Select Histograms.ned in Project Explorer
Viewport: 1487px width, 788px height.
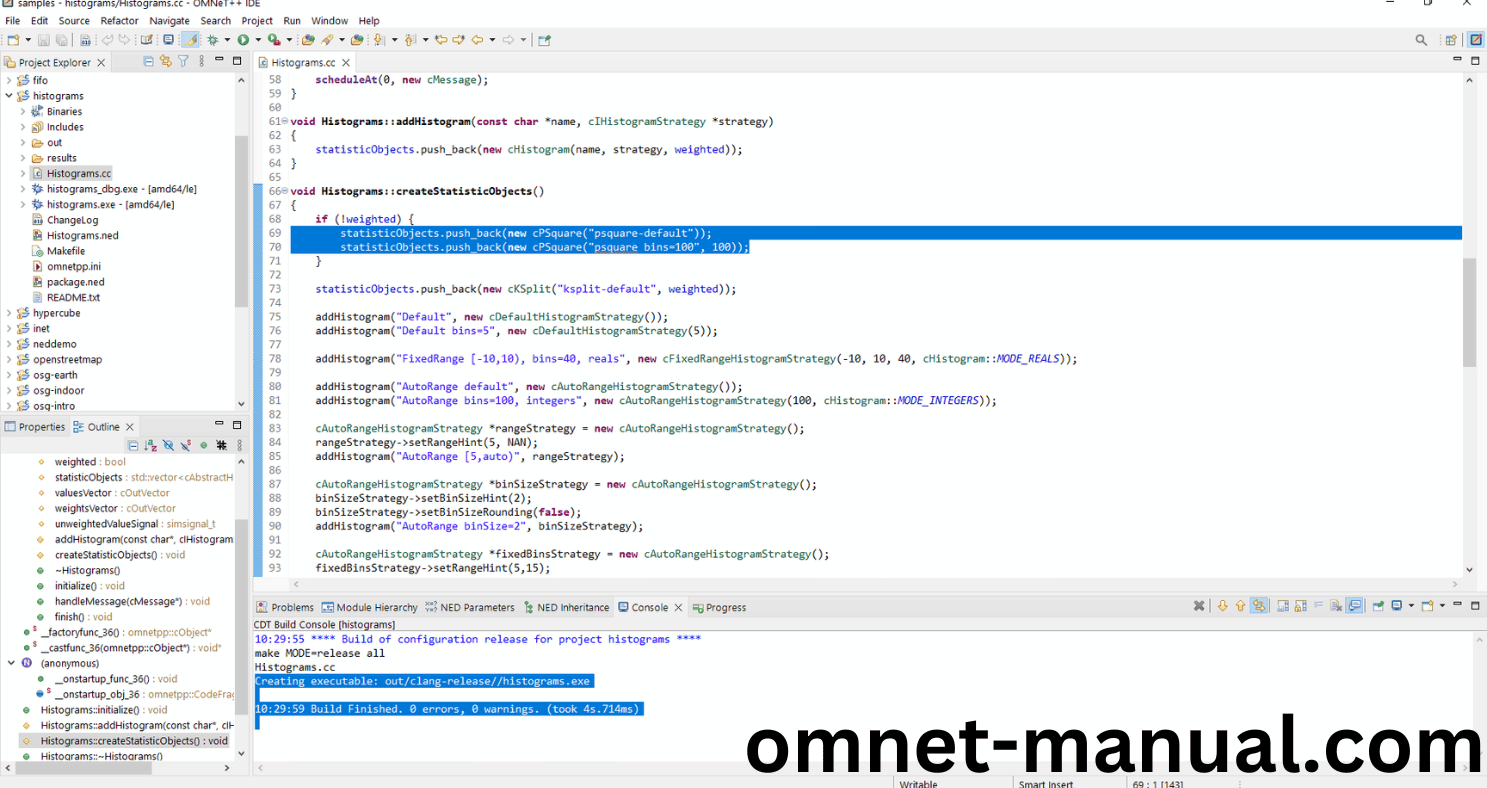[82, 235]
